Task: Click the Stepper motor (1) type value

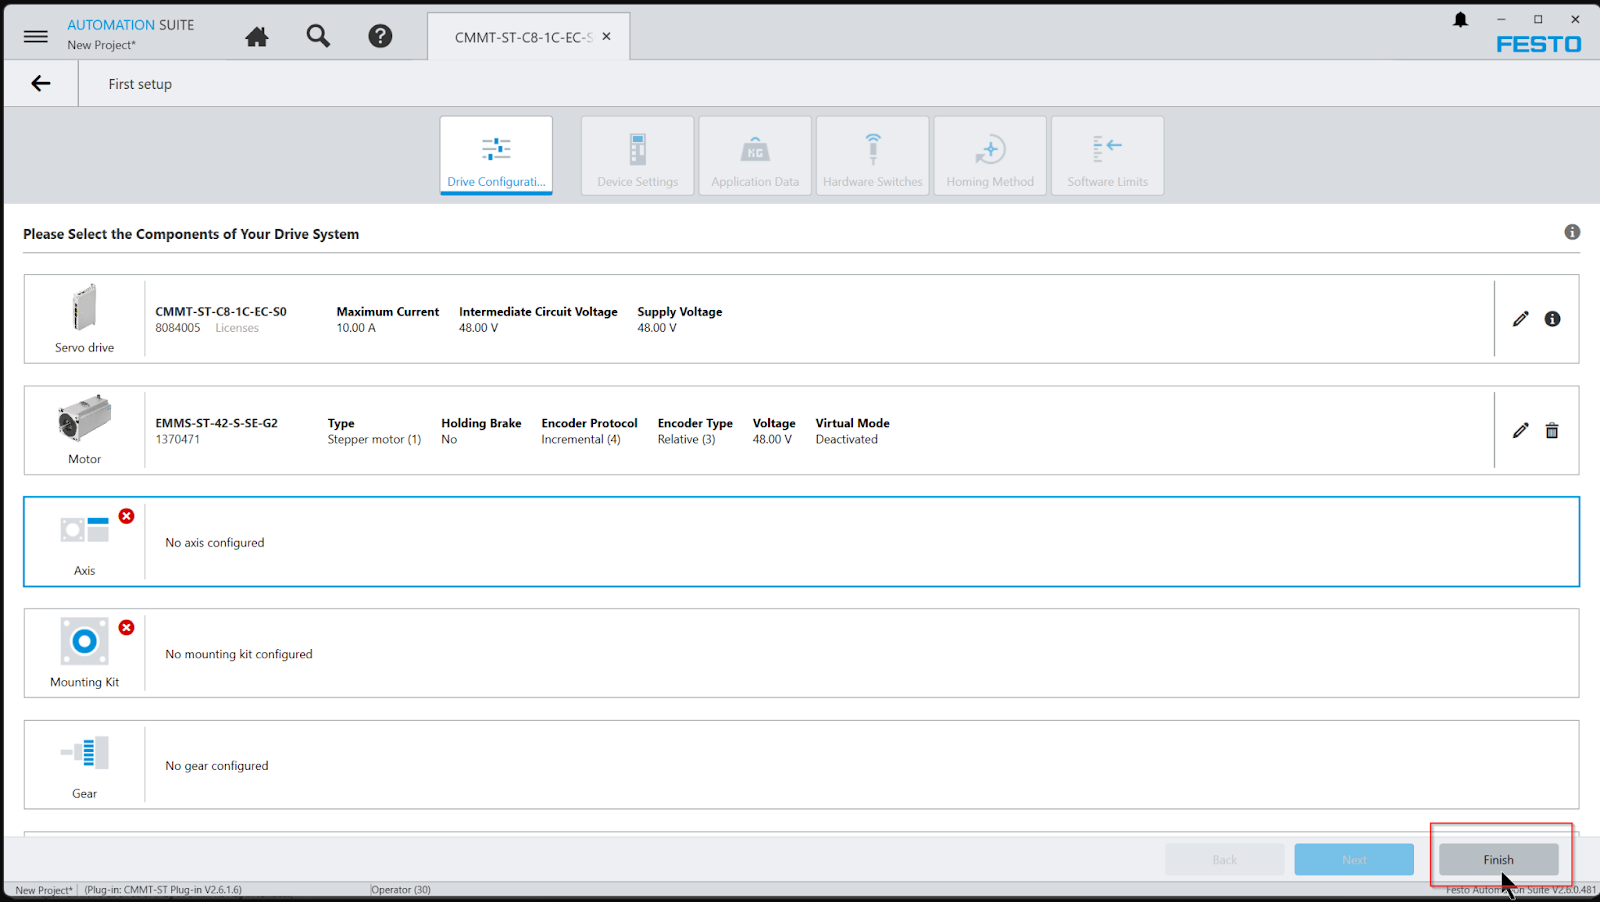Action: tap(374, 439)
